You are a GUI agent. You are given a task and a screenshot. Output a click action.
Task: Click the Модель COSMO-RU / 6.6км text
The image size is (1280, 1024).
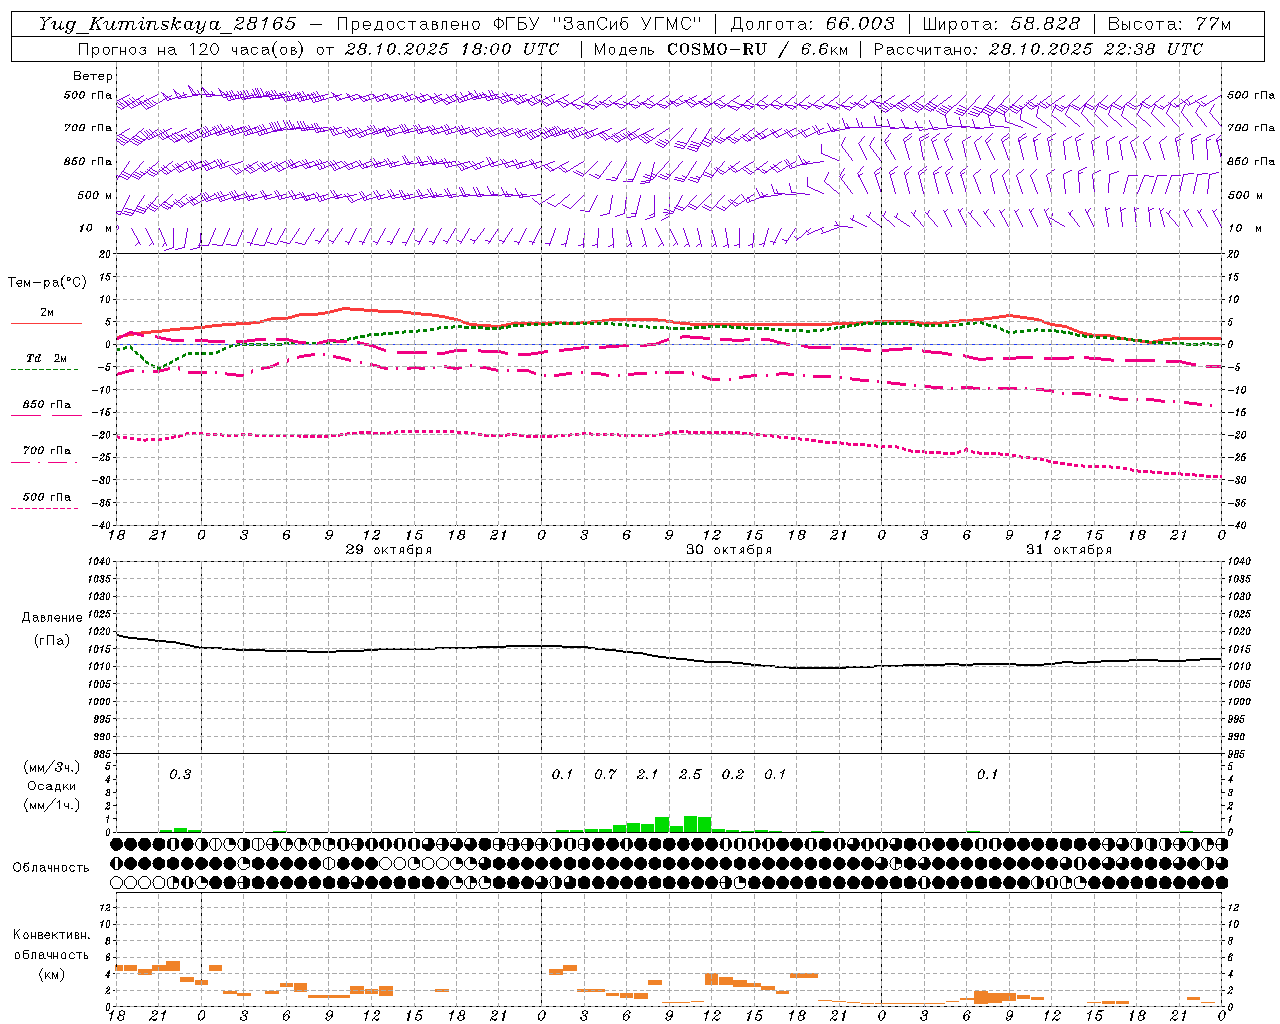(x=720, y=49)
